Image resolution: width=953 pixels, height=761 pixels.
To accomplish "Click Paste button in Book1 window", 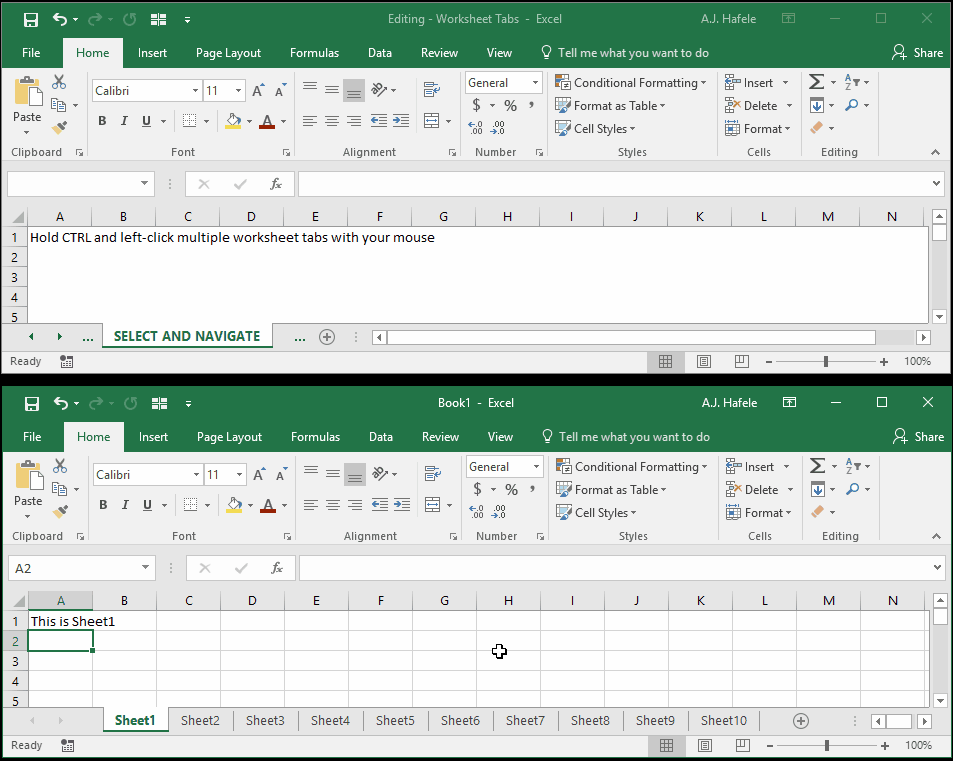I will (28, 489).
